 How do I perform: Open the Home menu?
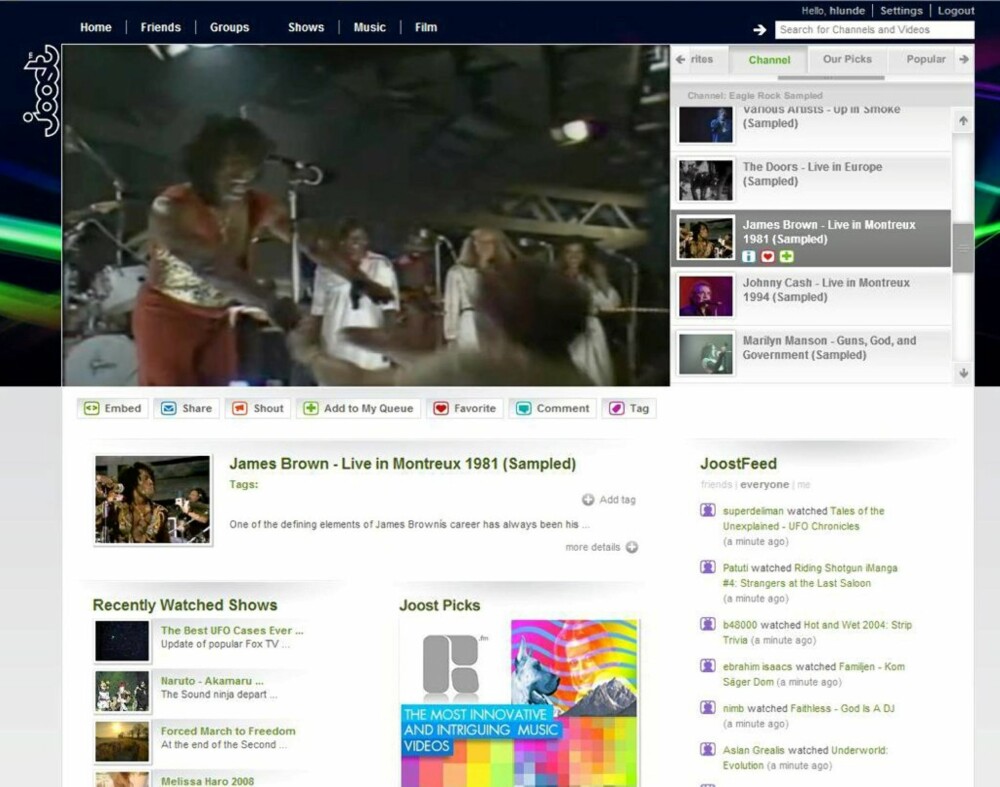[x=96, y=27]
